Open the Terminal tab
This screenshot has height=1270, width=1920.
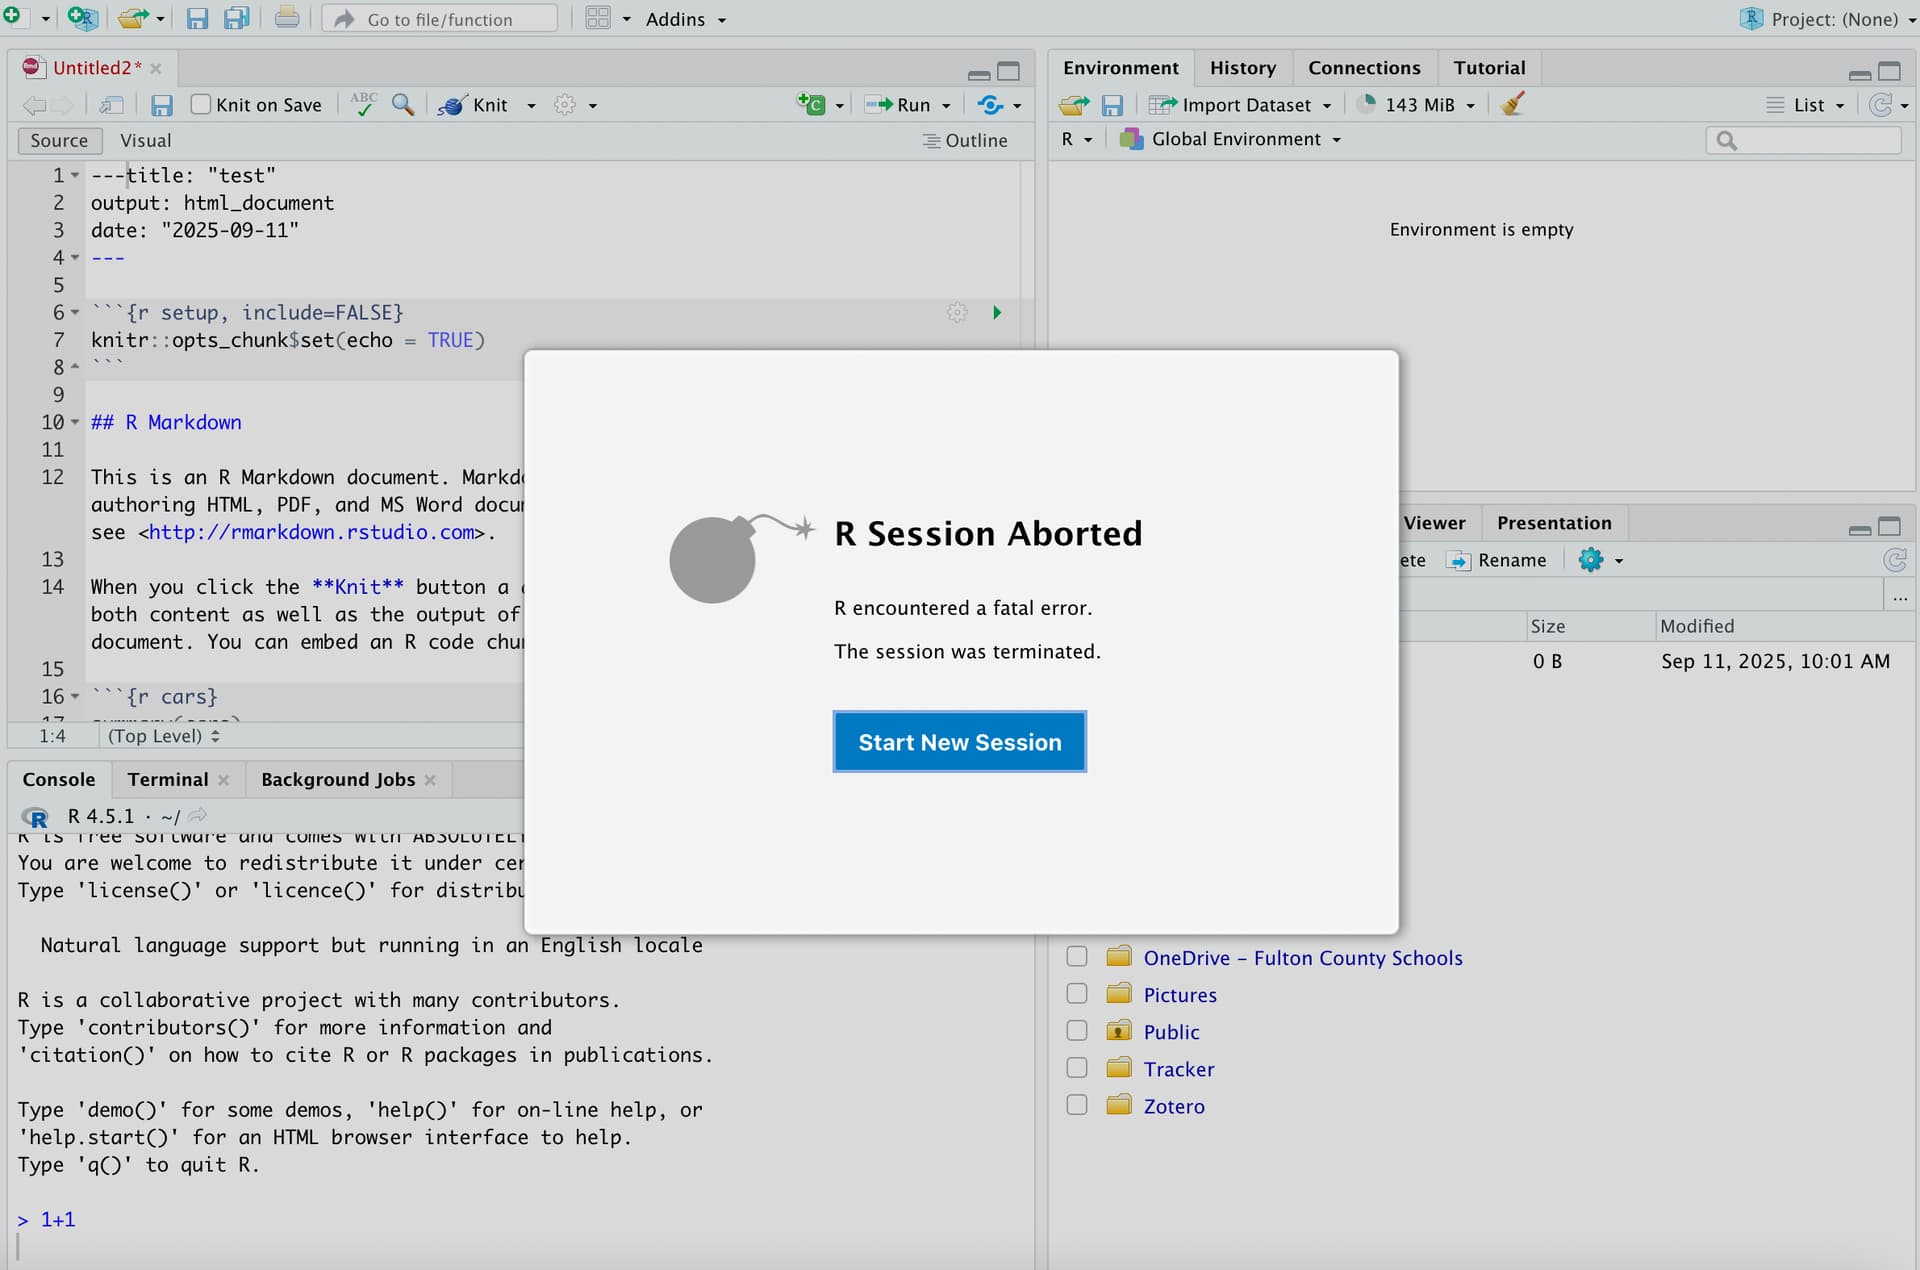(168, 779)
